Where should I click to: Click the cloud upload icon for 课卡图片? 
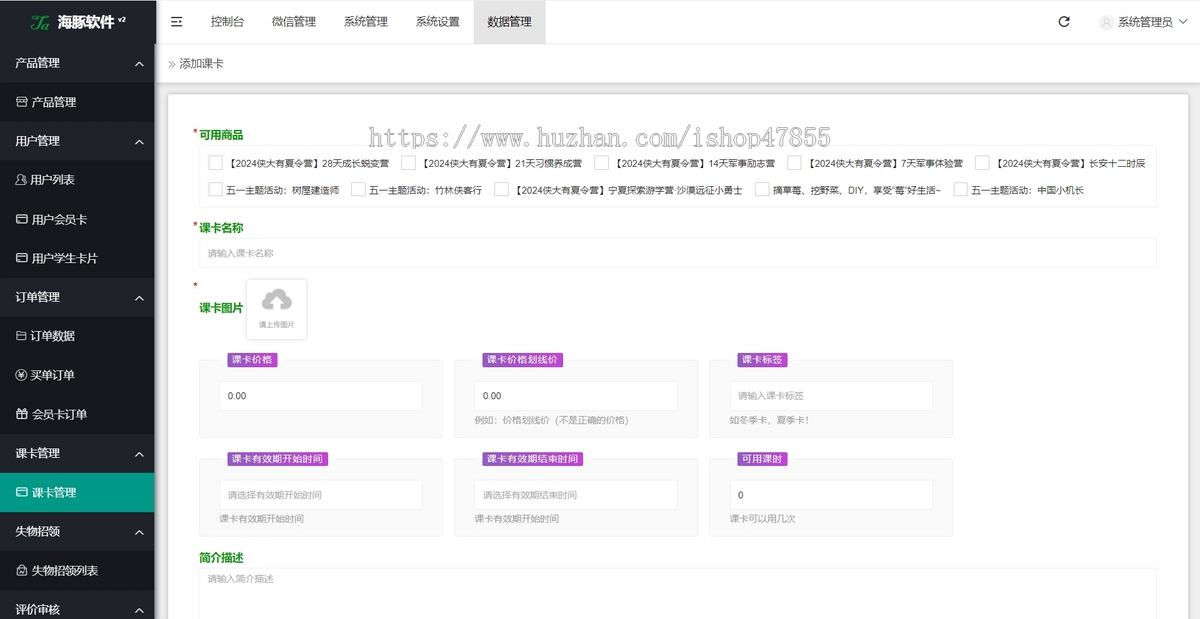[277, 299]
